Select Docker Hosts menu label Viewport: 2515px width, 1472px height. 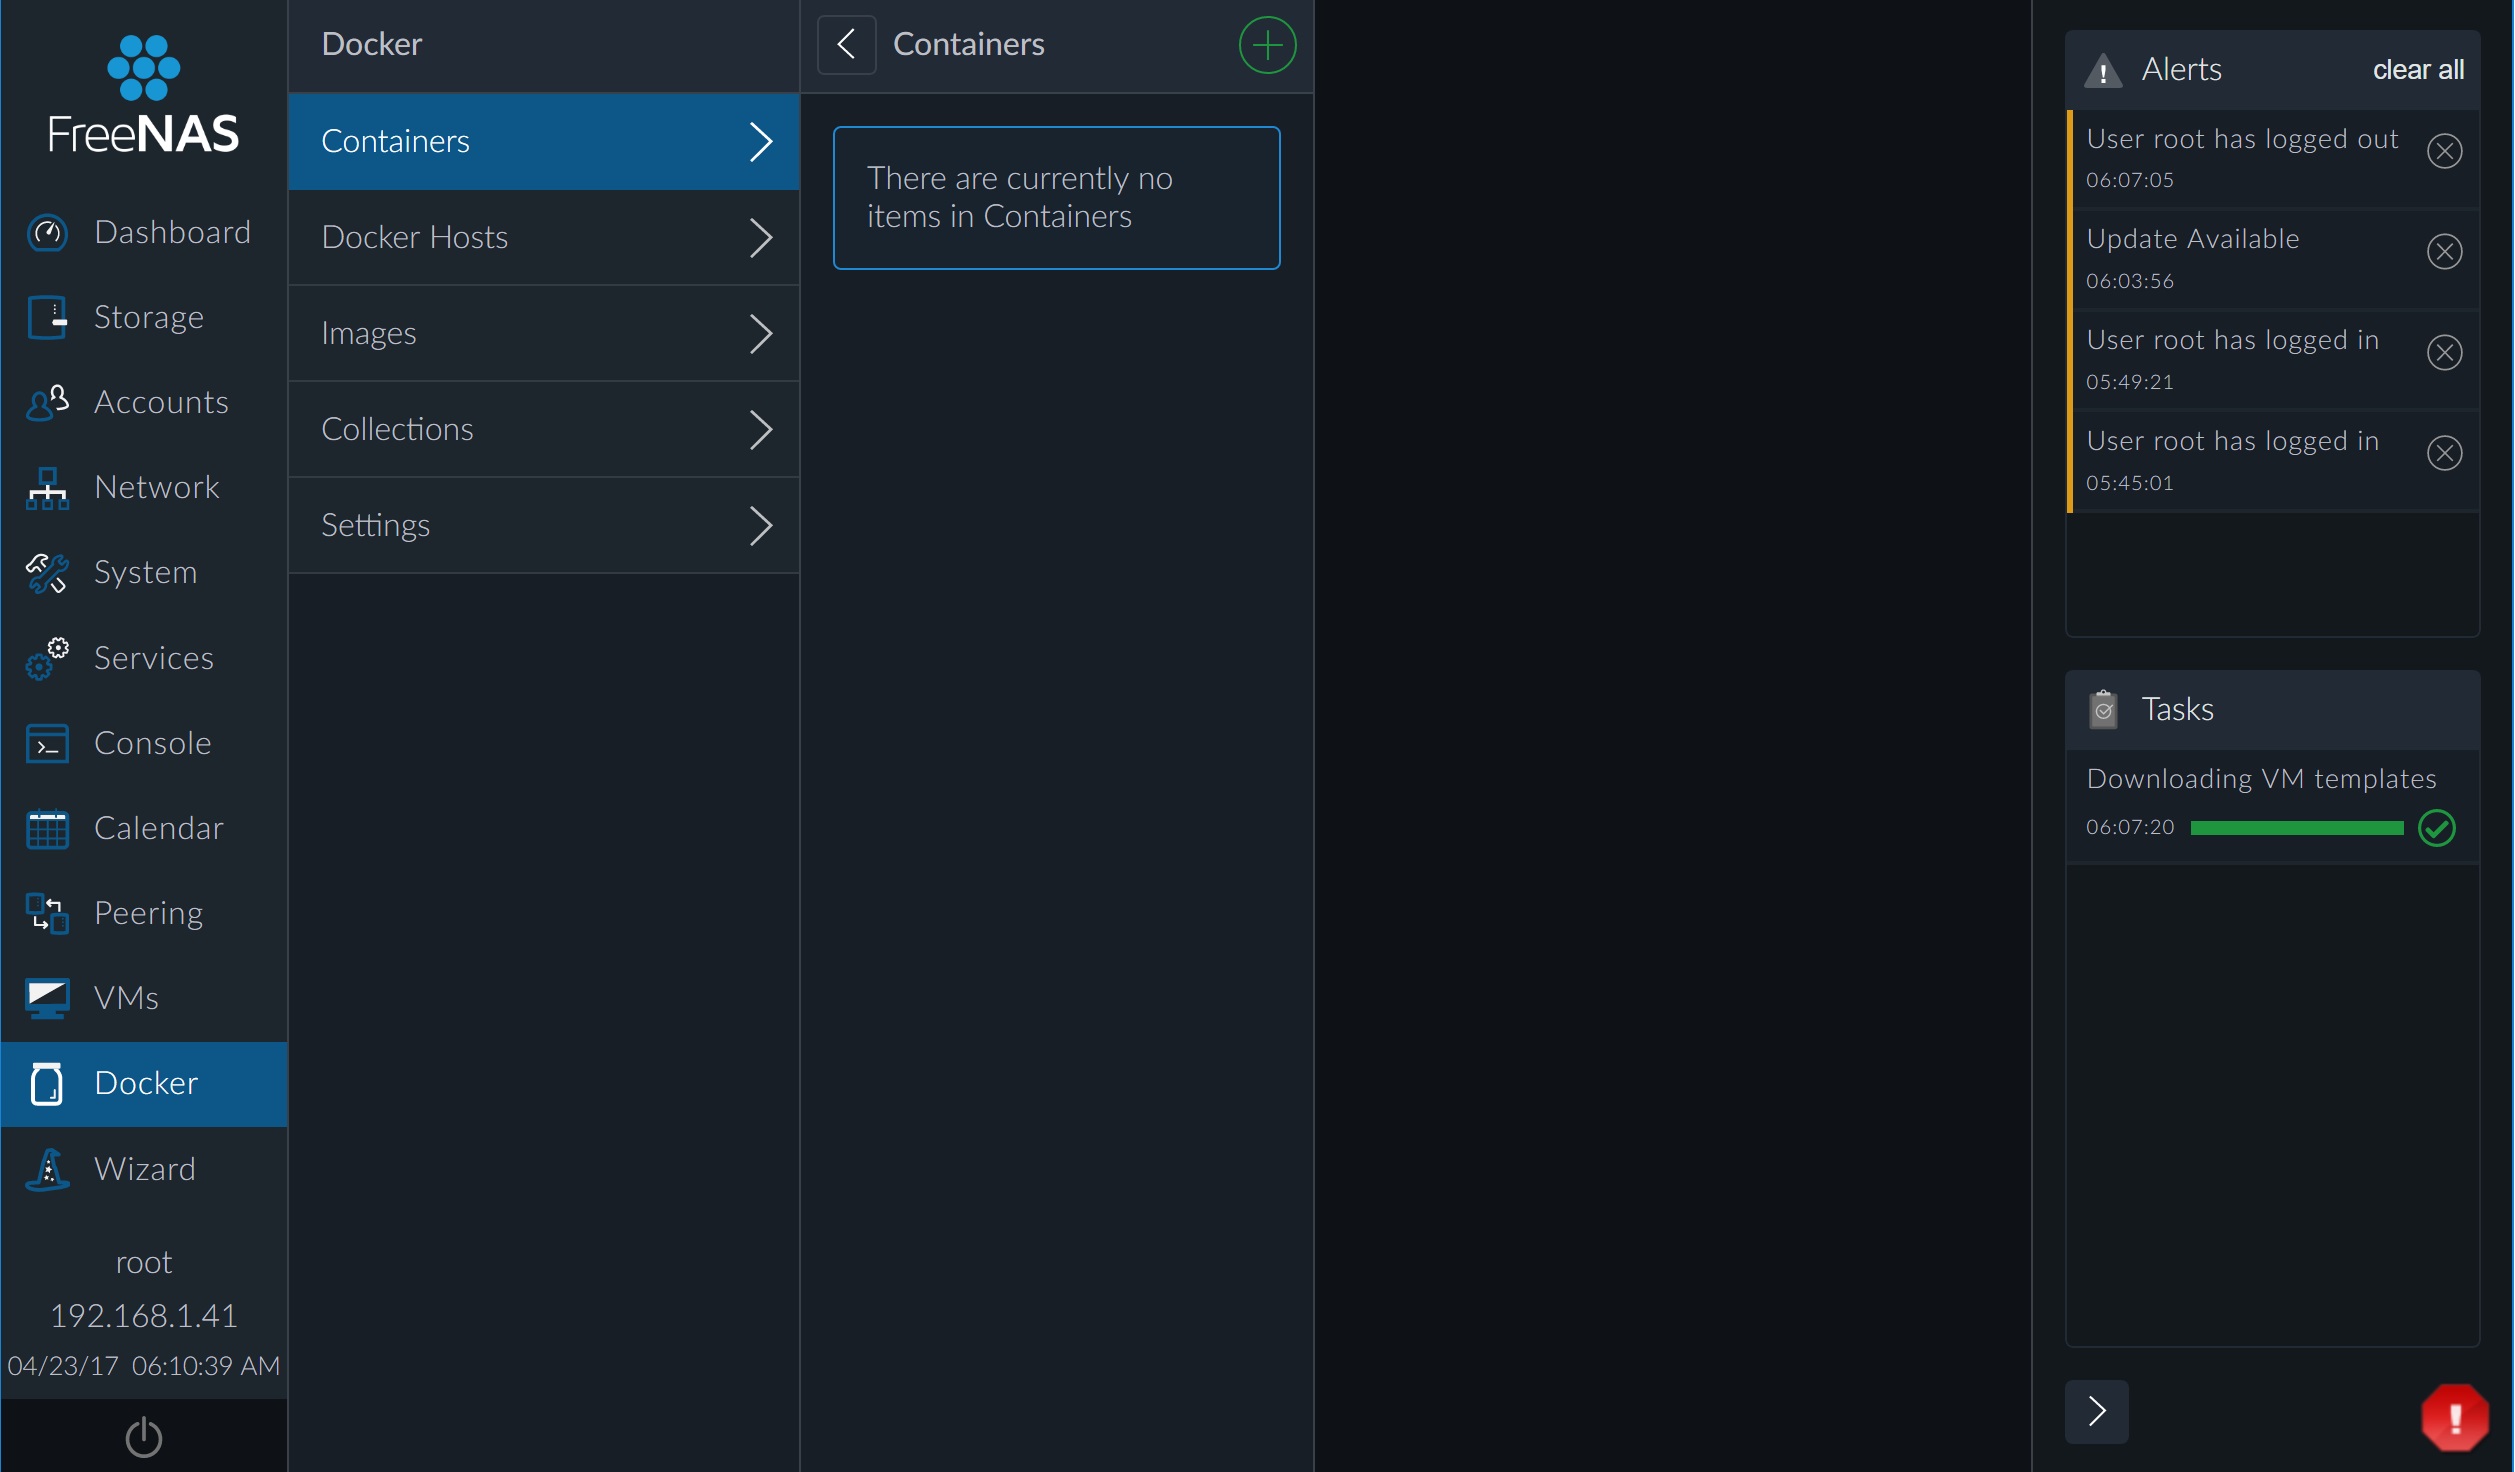coord(415,237)
